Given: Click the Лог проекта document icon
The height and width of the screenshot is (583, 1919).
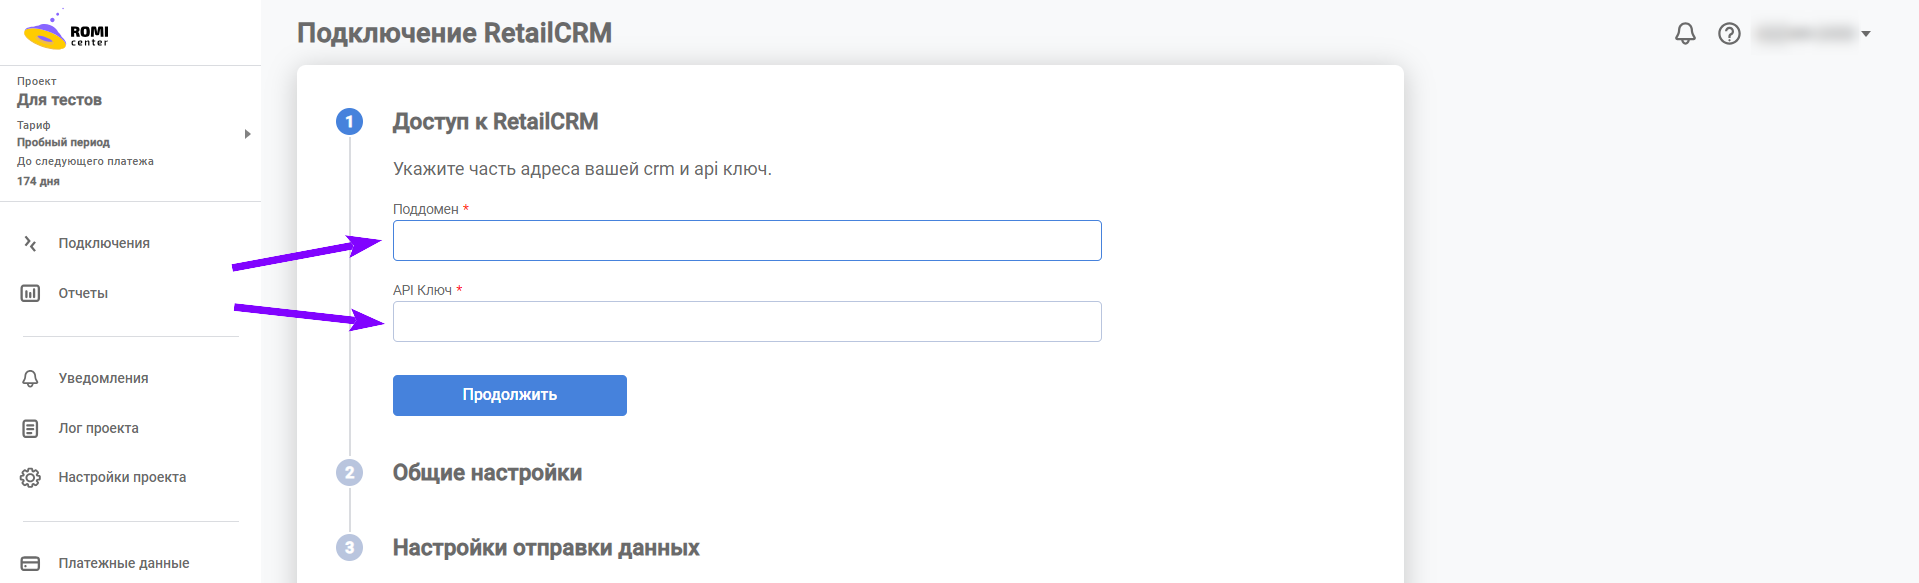Looking at the screenshot, I should point(30,428).
